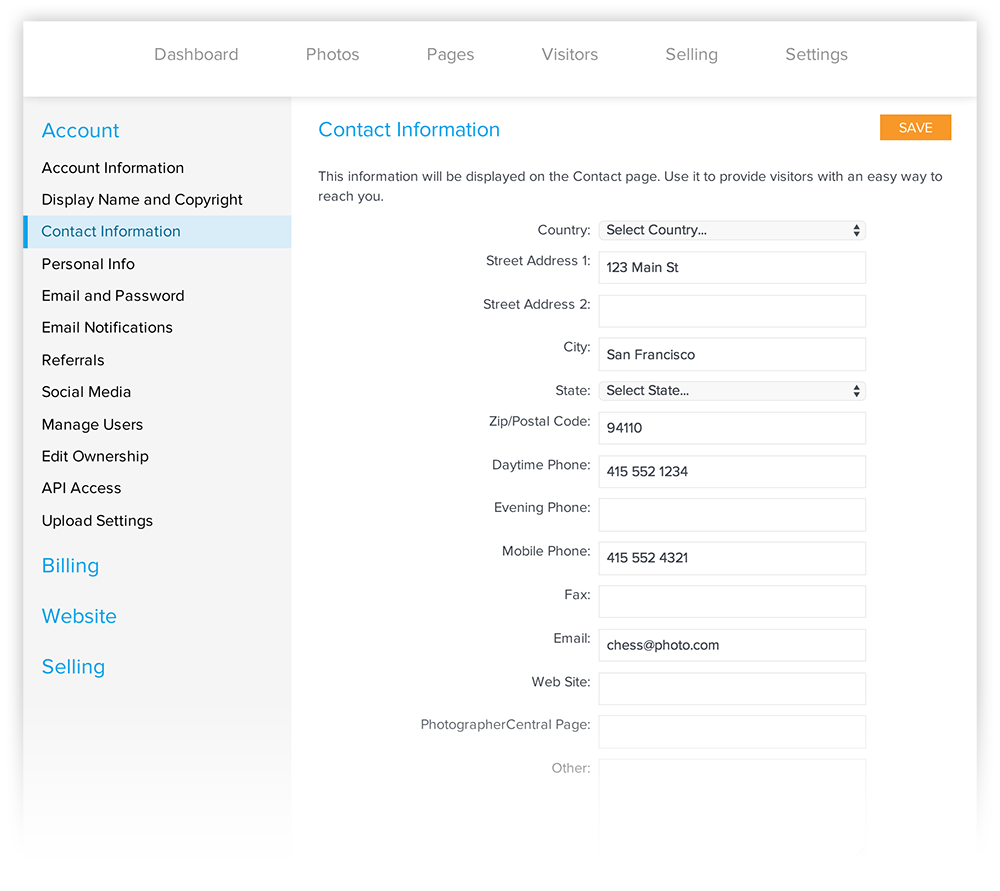Click the Mobile Phone field
The image size is (1000, 891).
pos(732,558)
